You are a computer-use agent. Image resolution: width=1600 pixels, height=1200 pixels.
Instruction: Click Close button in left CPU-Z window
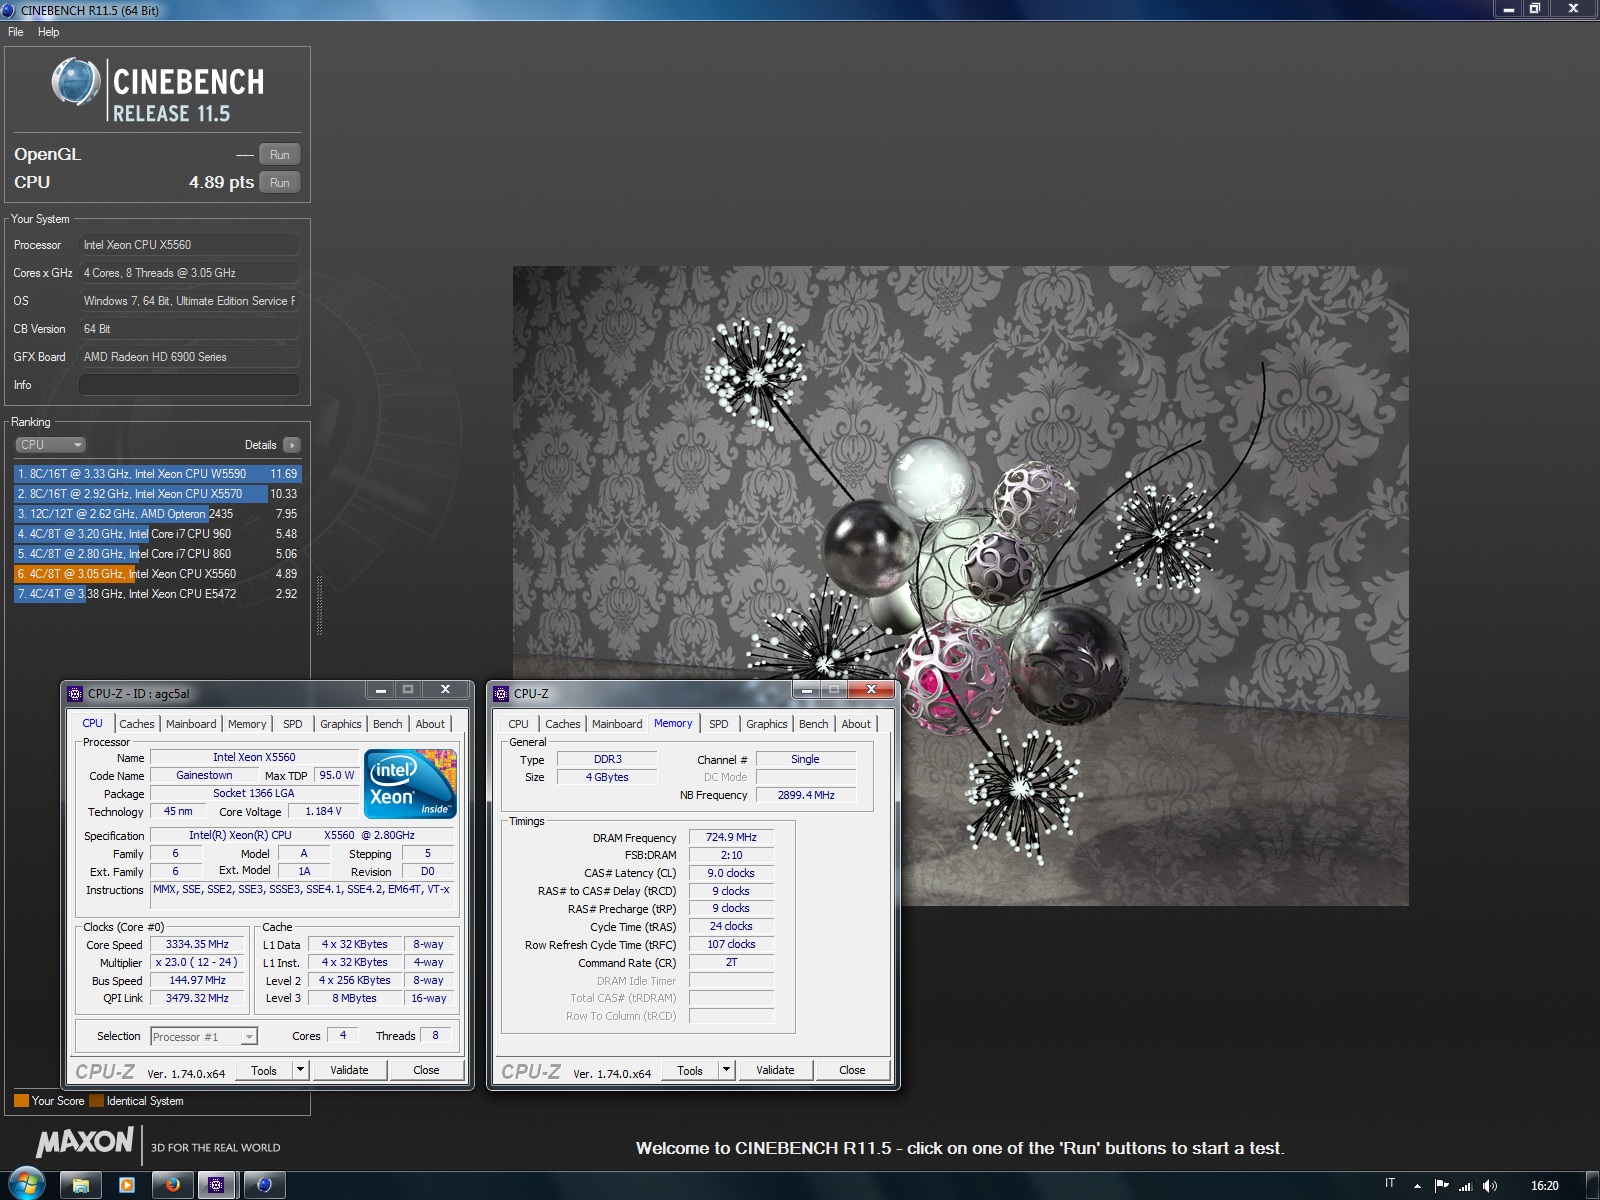pos(427,1070)
